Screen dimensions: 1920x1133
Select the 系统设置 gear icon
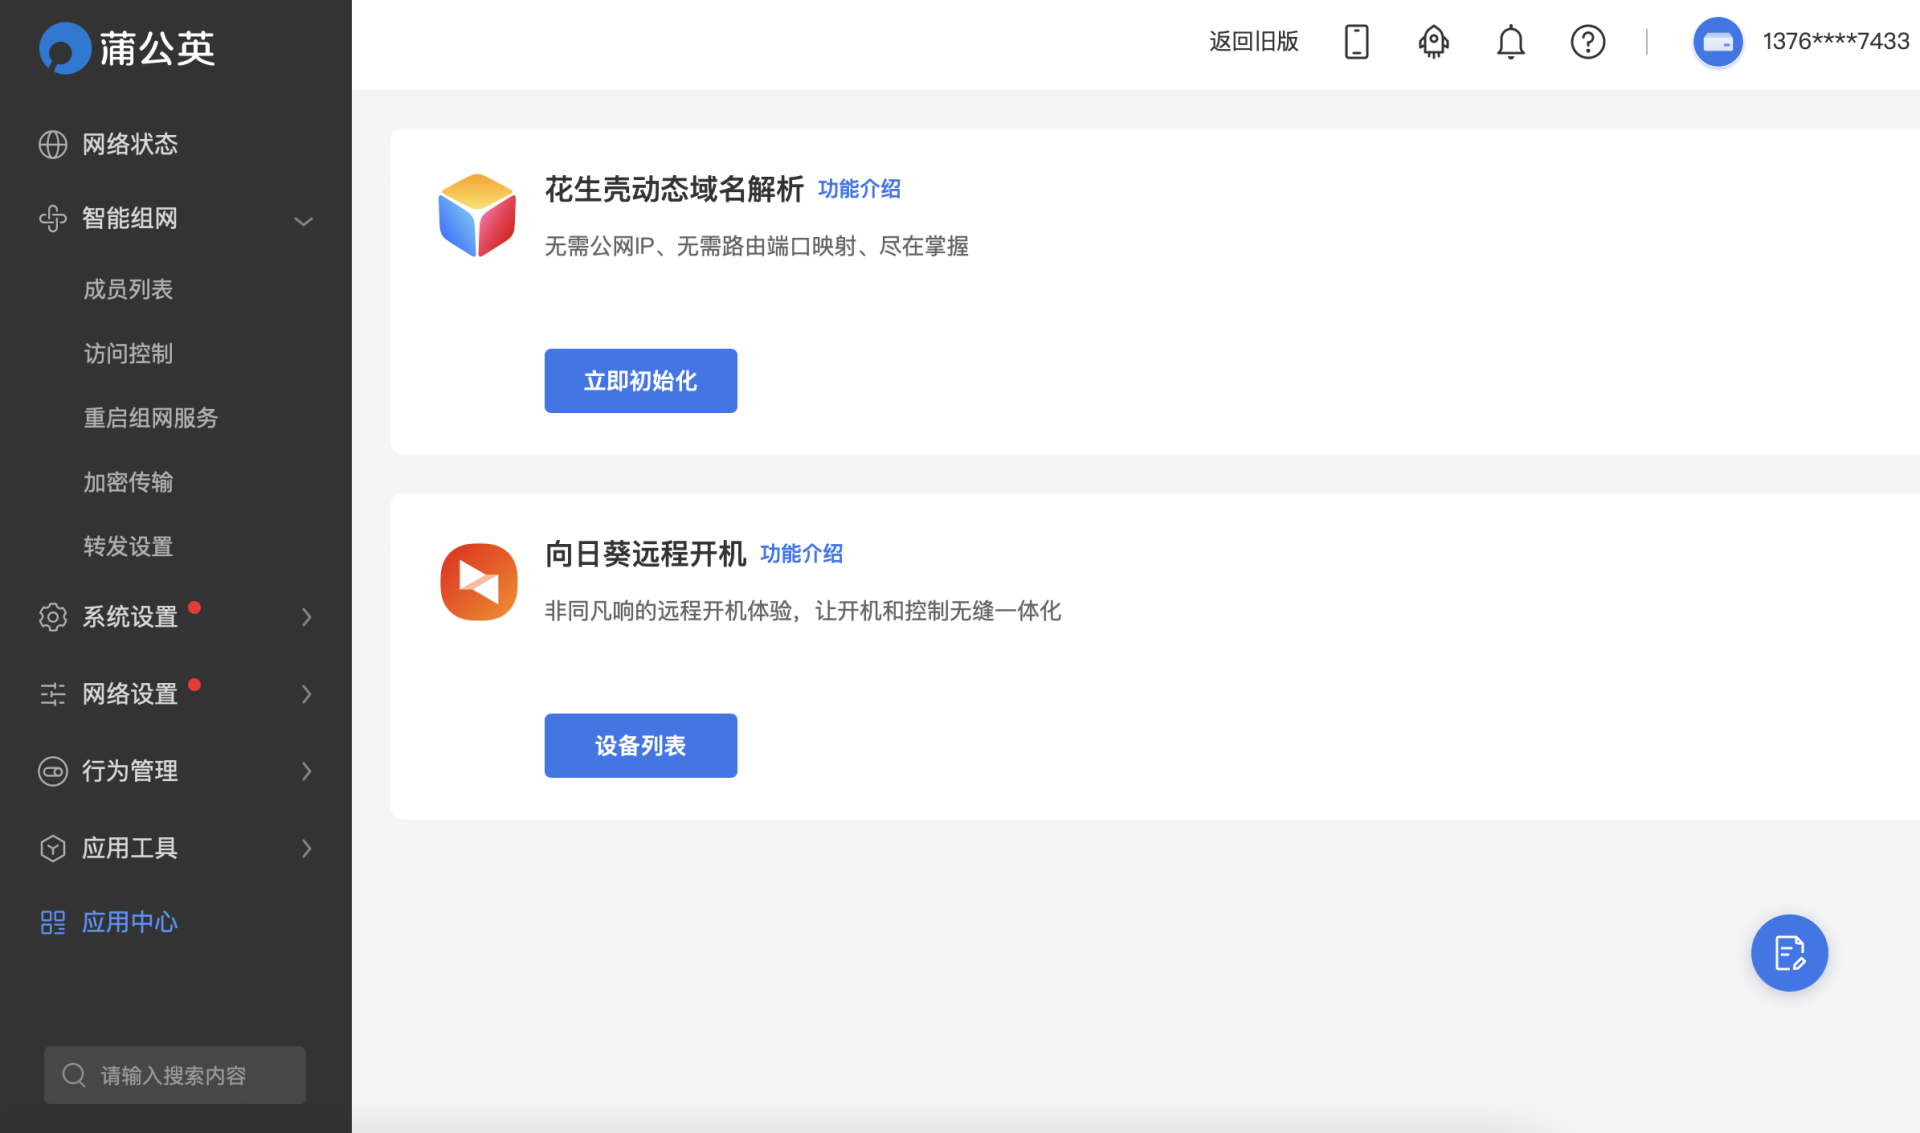(52, 617)
